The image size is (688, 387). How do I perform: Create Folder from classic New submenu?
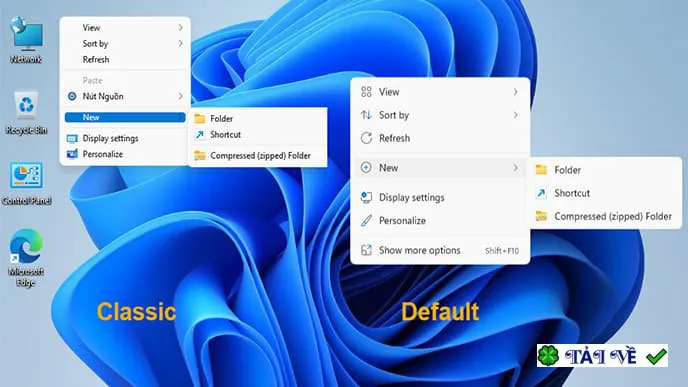(x=258, y=118)
